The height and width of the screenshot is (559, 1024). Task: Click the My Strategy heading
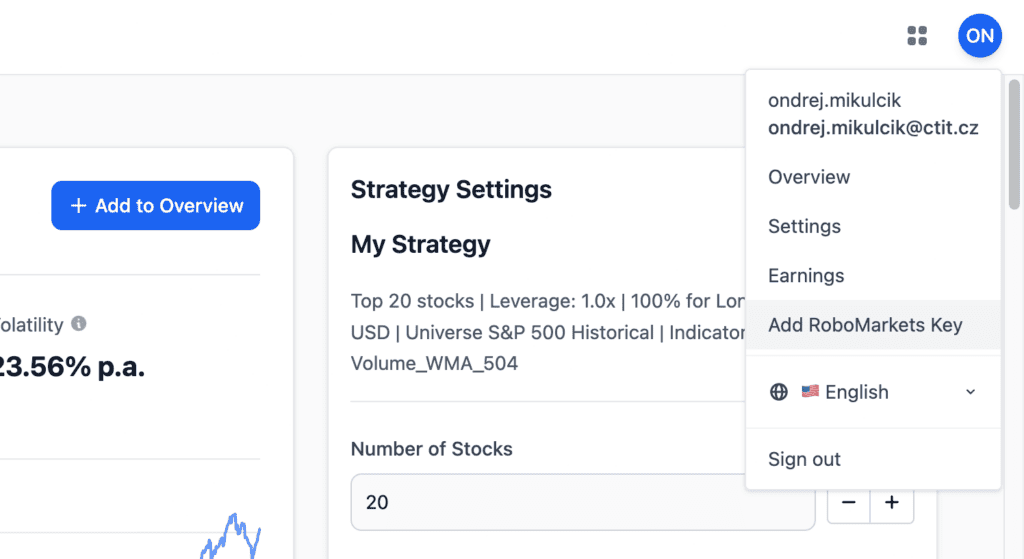[x=420, y=244]
